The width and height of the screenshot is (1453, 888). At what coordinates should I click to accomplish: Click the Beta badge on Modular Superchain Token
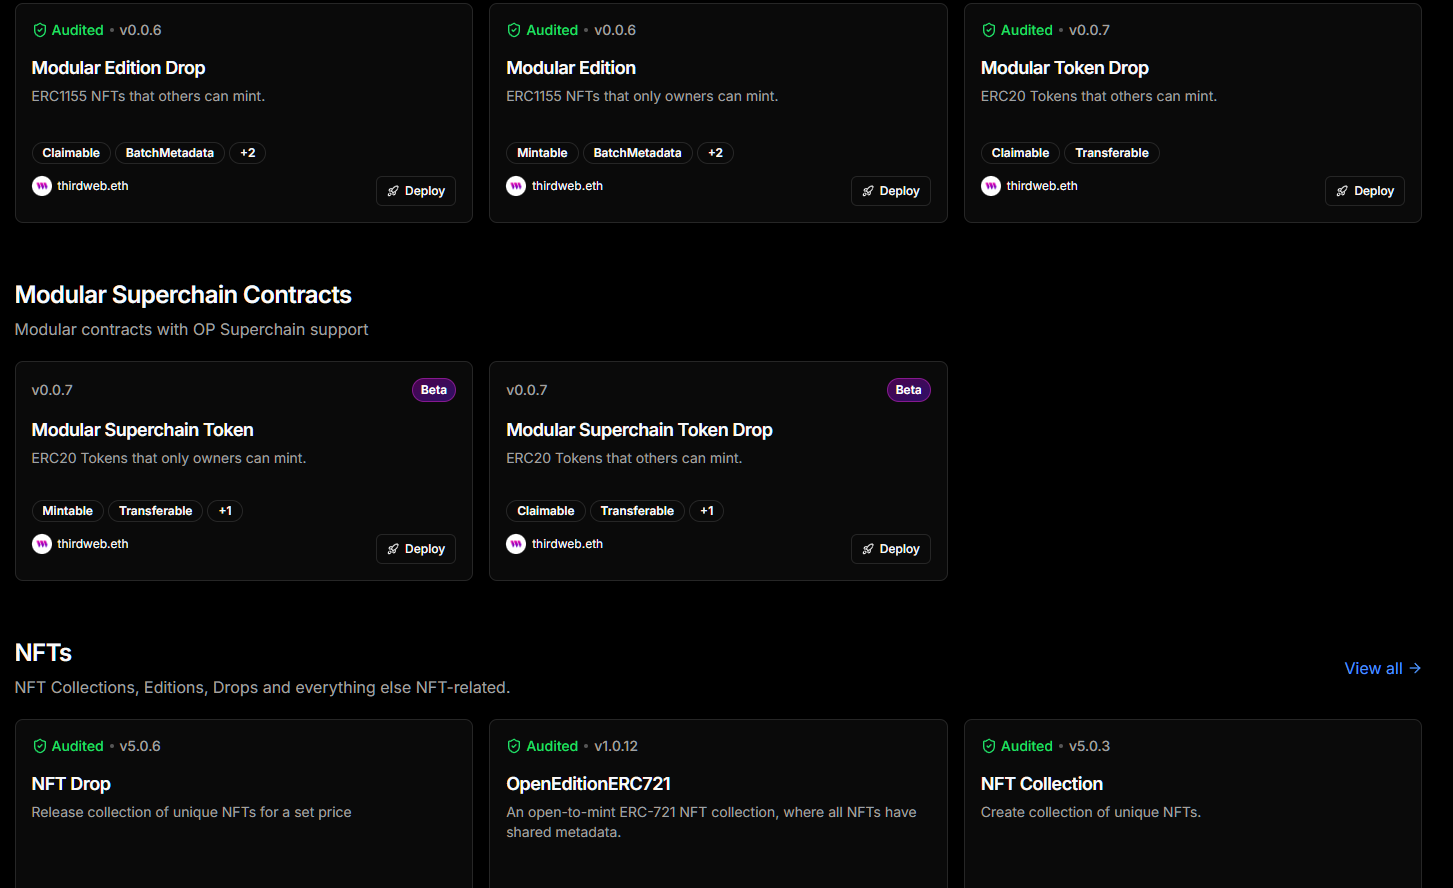pyautogui.click(x=433, y=390)
